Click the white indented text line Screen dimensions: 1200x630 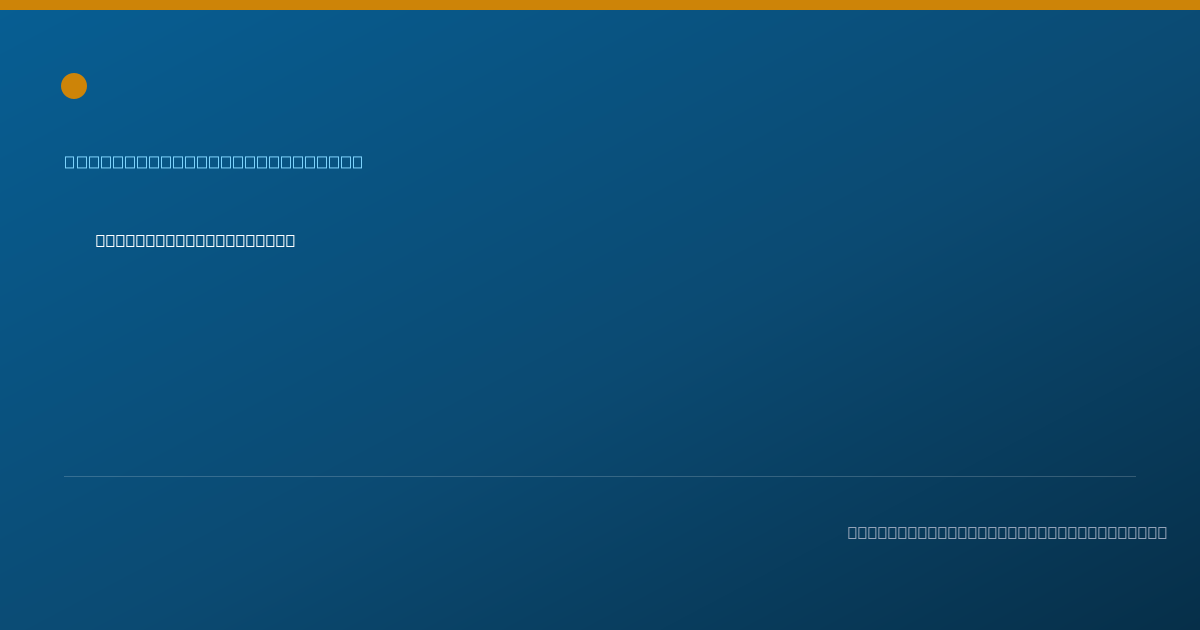(x=195, y=240)
